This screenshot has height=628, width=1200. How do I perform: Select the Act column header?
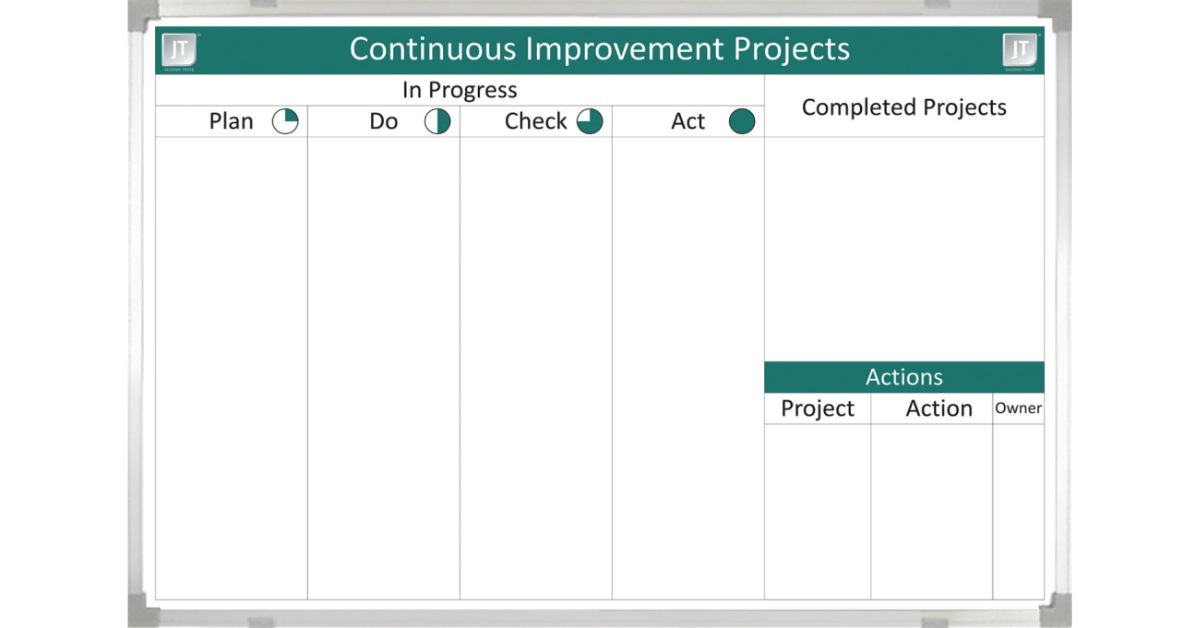(x=688, y=122)
